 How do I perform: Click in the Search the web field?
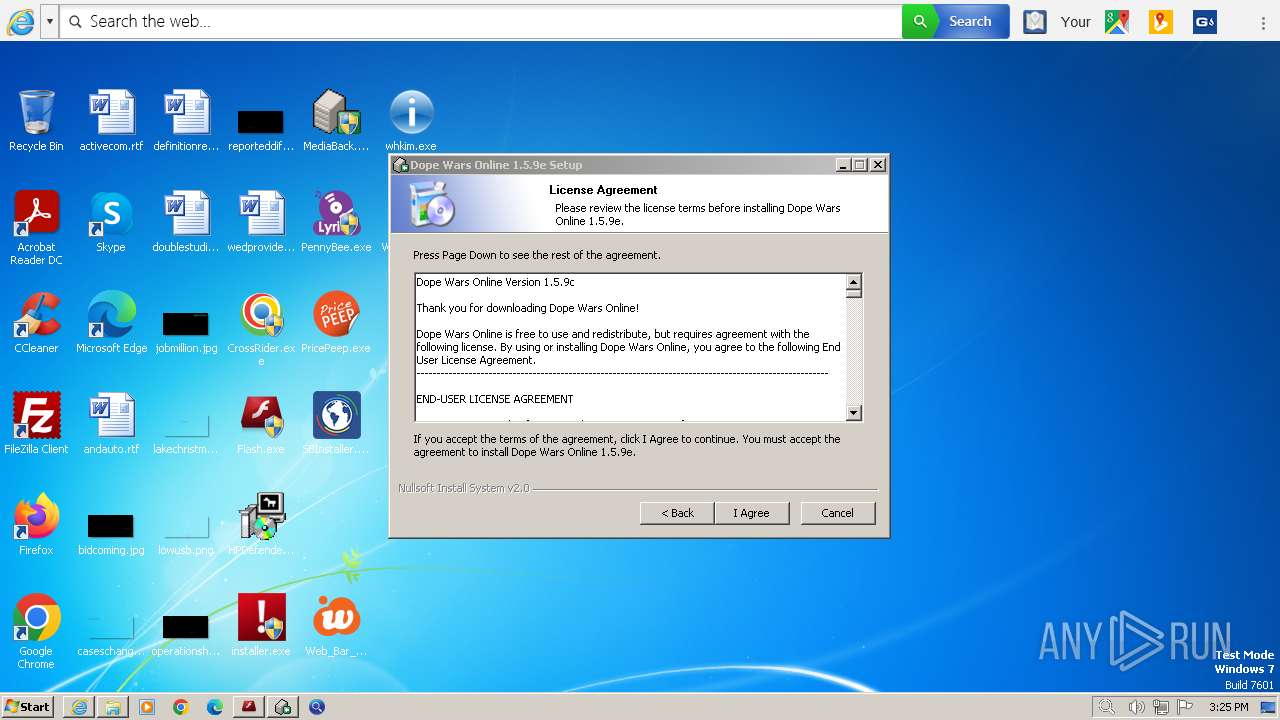[x=480, y=21]
